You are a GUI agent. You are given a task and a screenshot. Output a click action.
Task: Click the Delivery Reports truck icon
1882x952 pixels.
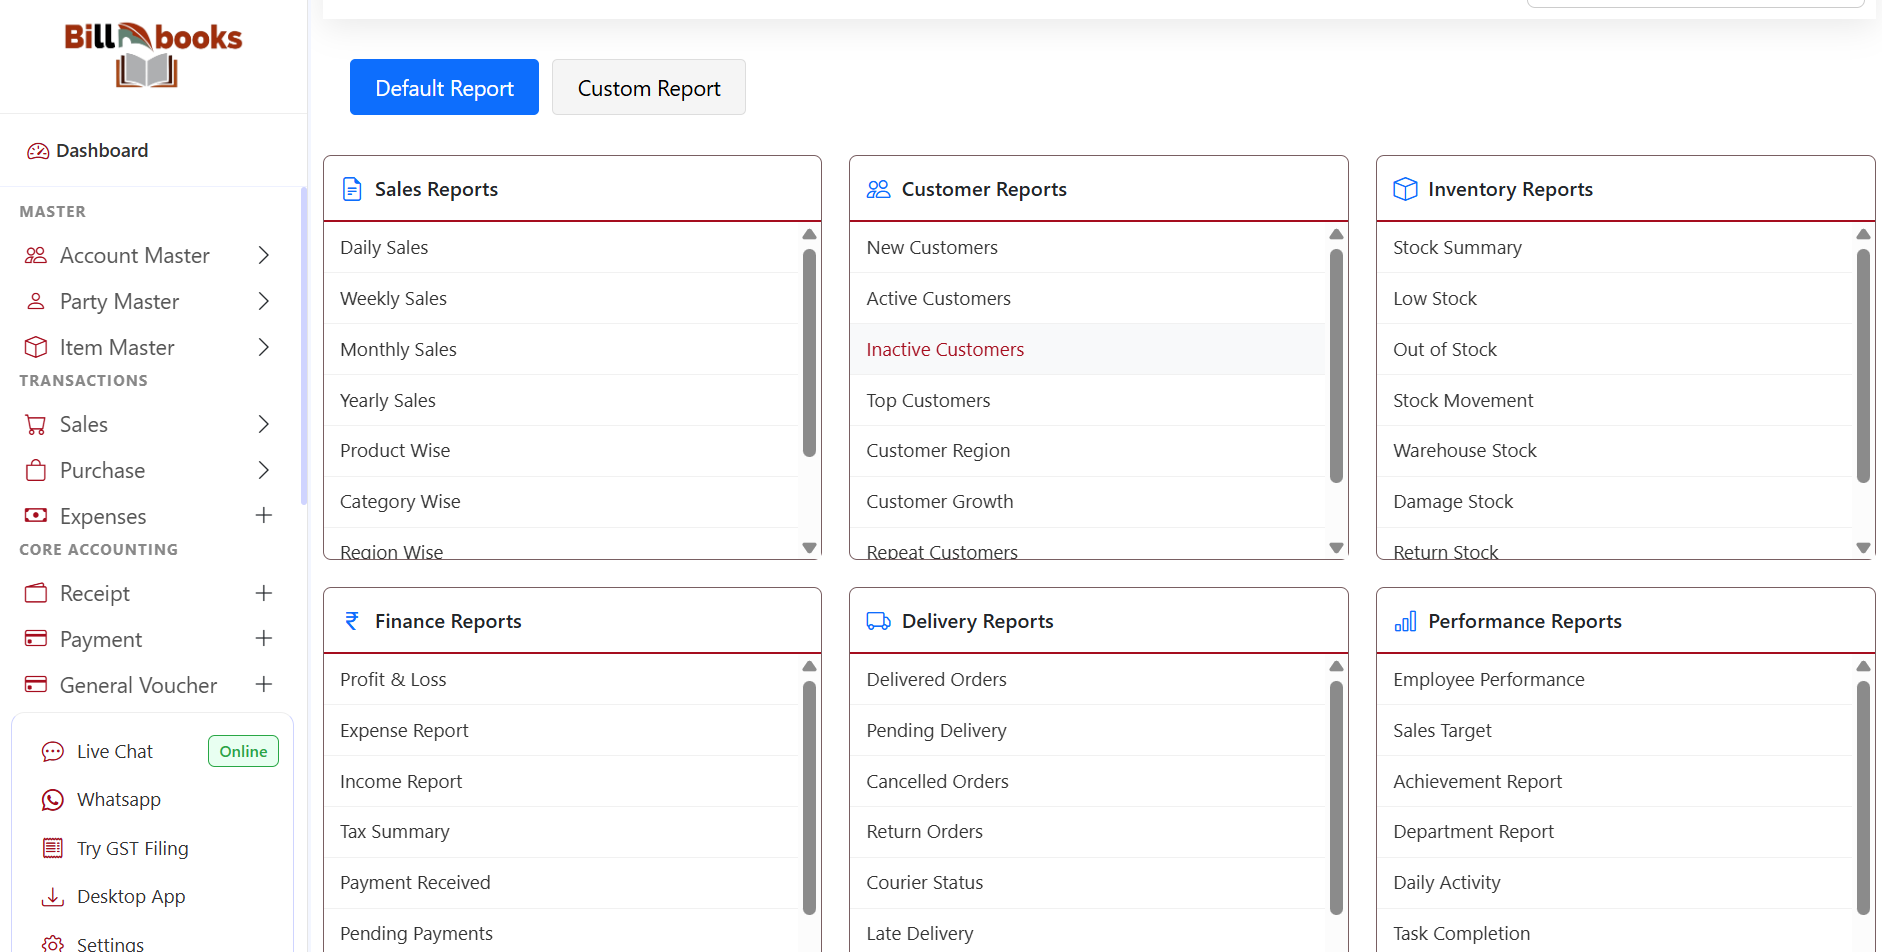878,621
